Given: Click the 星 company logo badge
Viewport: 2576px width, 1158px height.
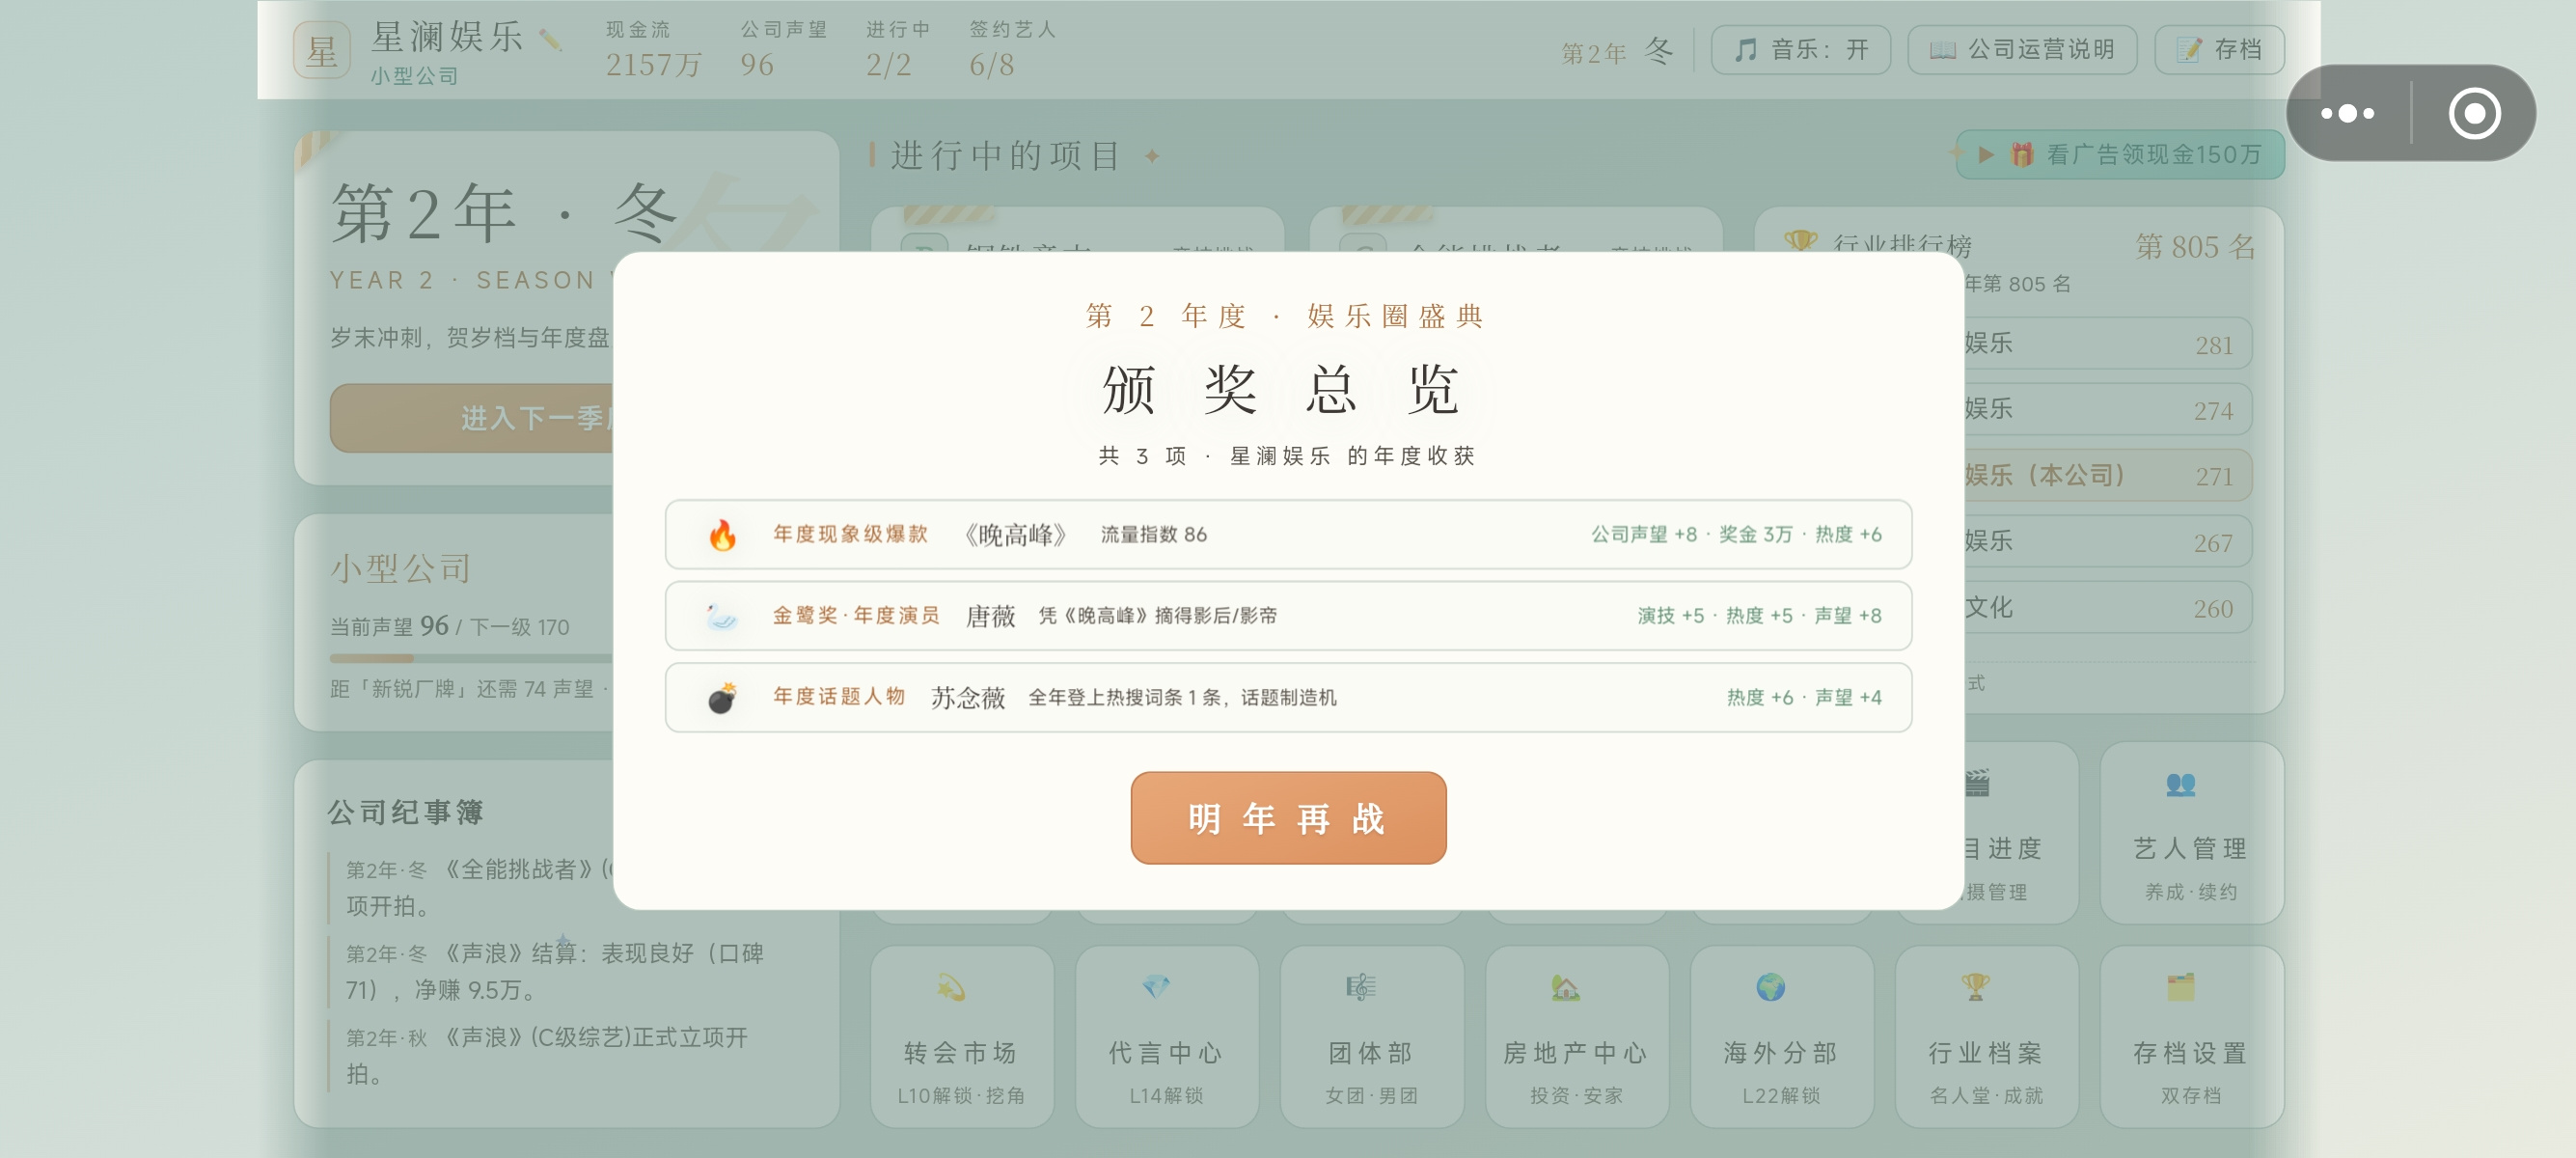Looking at the screenshot, I should 322,50.
